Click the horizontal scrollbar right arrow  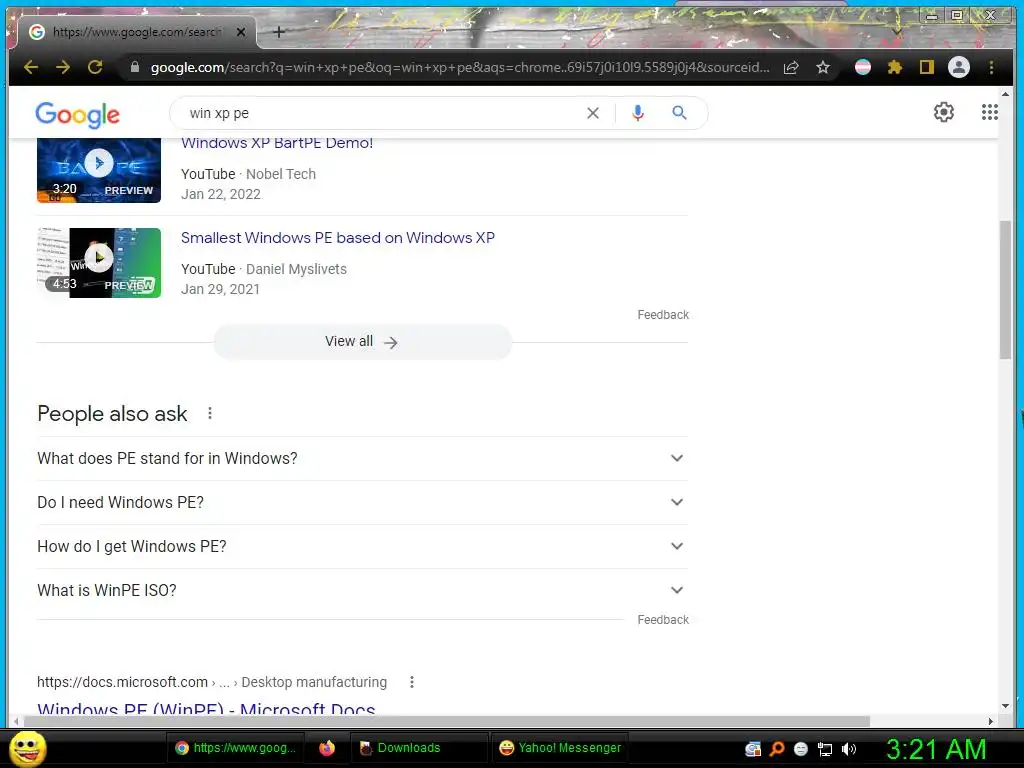click(991, 721)
